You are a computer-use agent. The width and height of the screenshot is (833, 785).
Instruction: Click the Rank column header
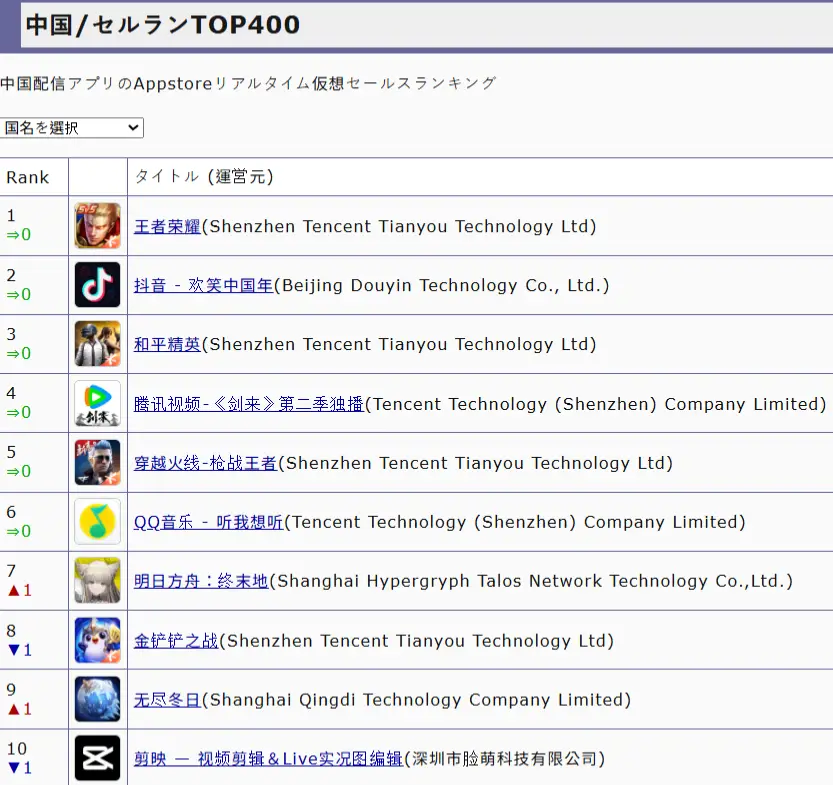(28, 177)
